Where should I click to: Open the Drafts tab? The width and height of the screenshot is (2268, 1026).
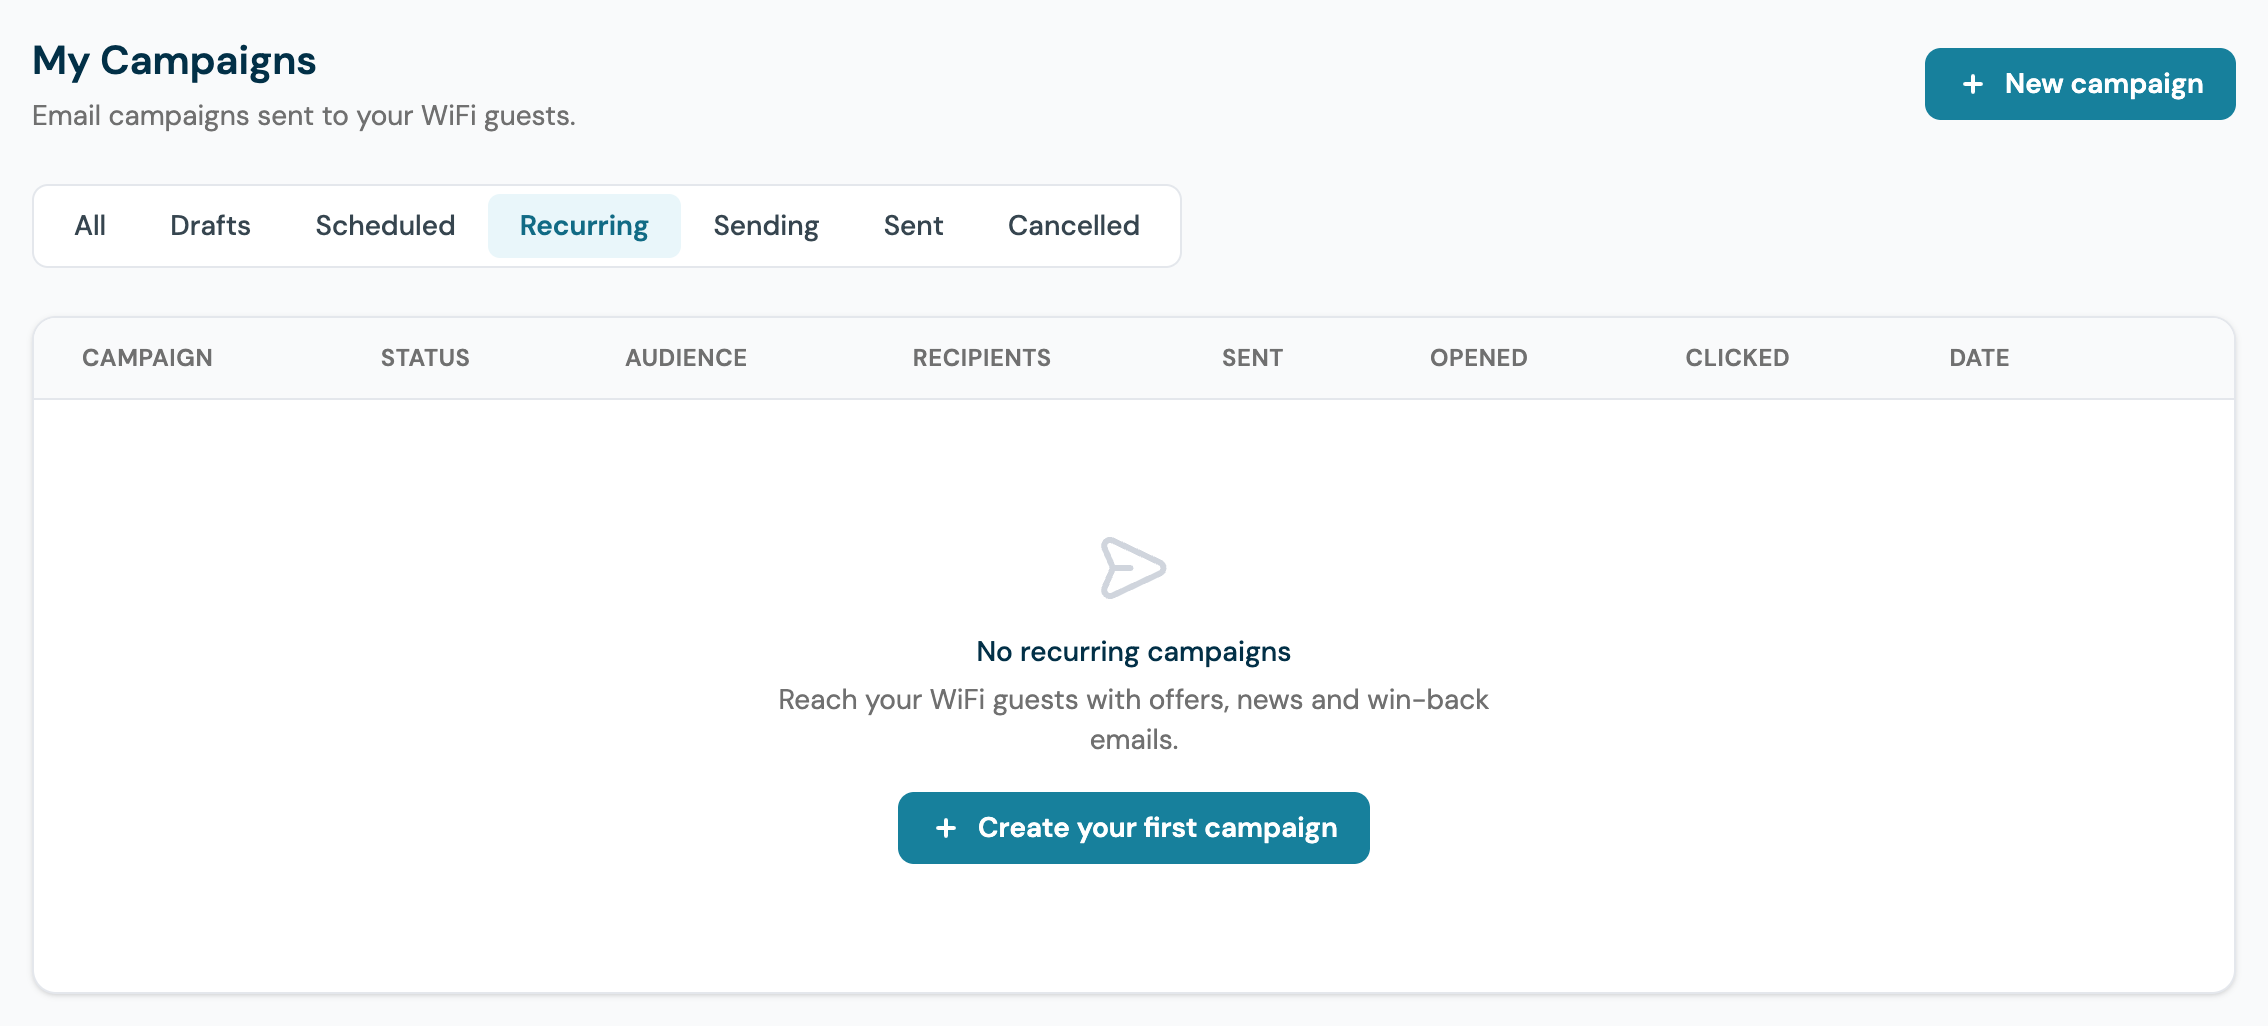click(210, 226)
